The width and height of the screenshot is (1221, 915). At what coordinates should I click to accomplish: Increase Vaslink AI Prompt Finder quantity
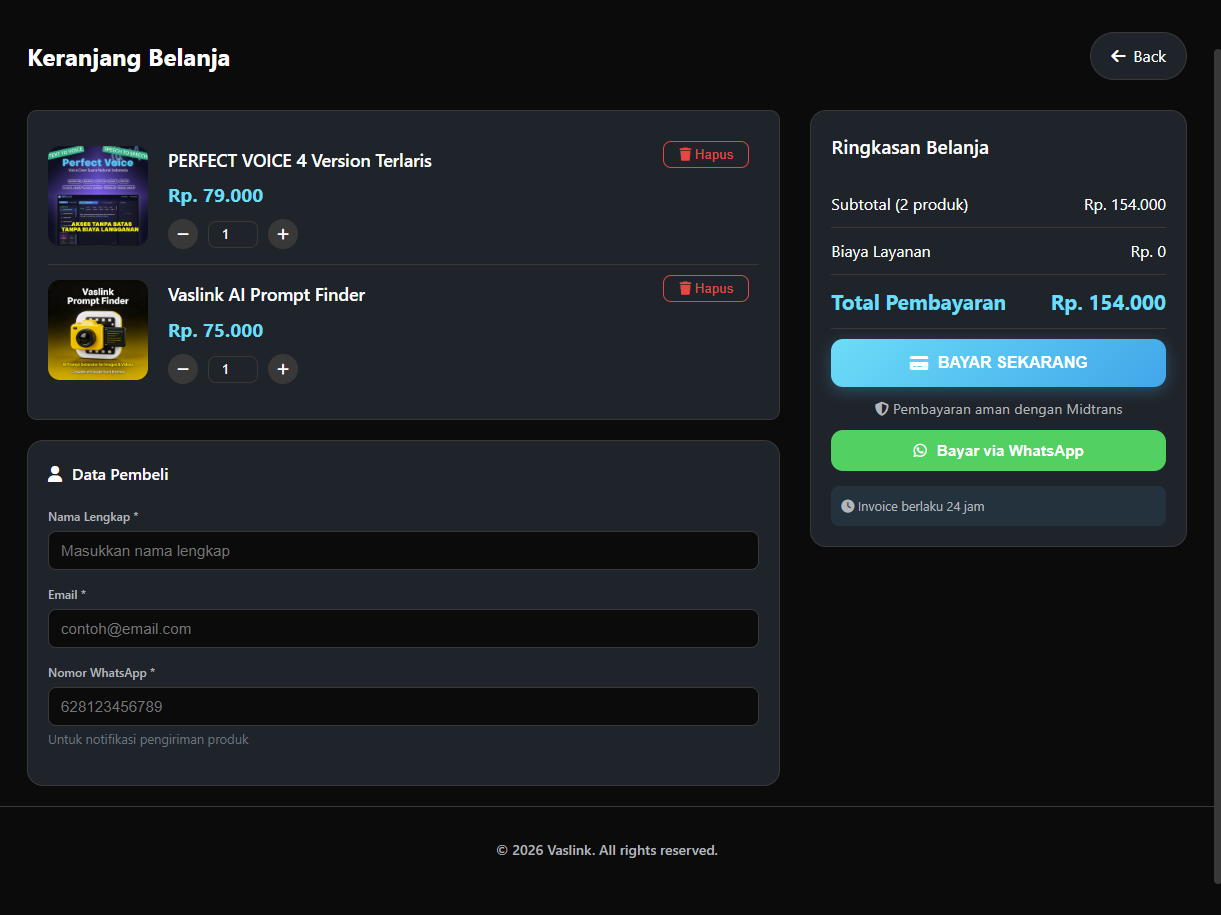[283, 369]
